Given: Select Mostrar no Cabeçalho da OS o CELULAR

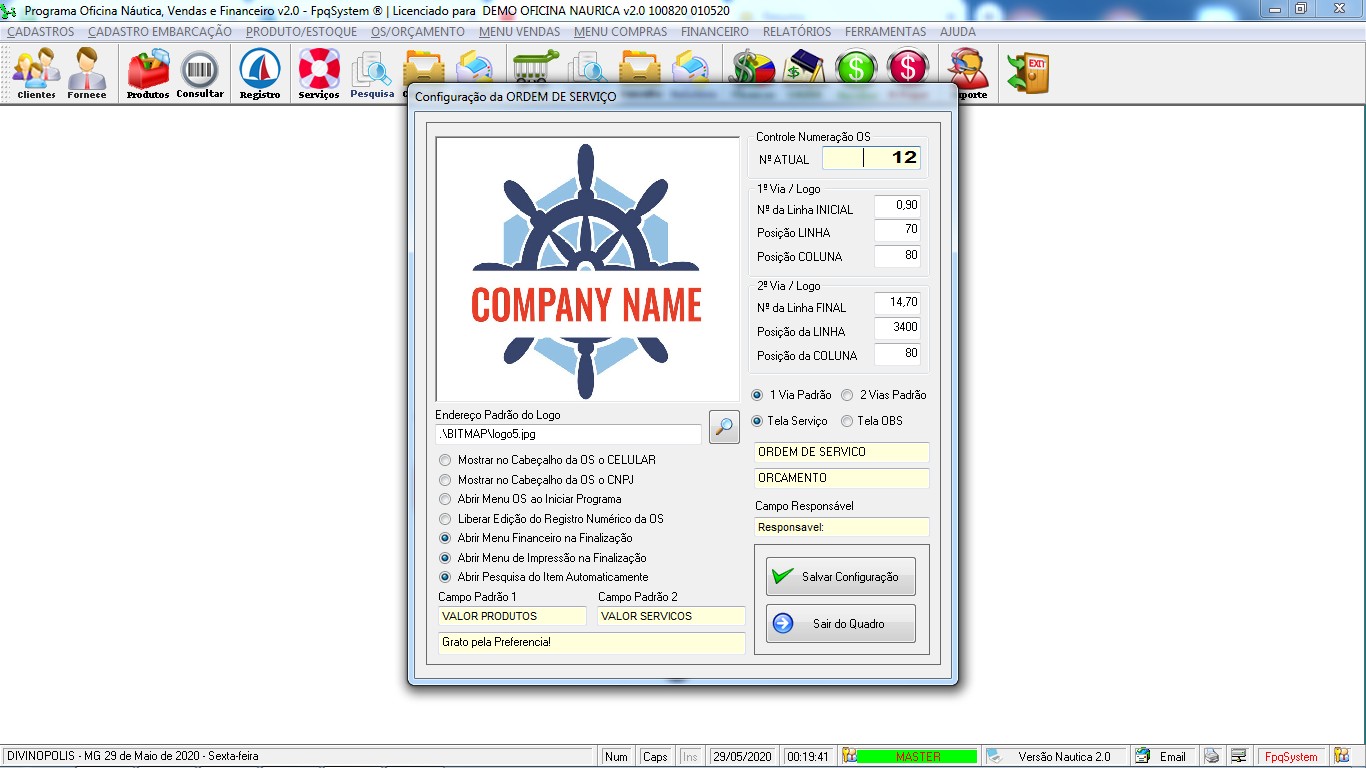Looking at the screenshot, I should (x=547, y=460).
